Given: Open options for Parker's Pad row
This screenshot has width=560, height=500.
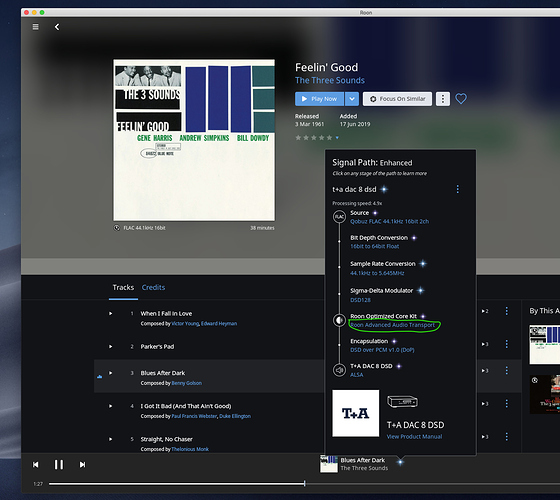Looking at the screenshot, I should coord(506,344).
